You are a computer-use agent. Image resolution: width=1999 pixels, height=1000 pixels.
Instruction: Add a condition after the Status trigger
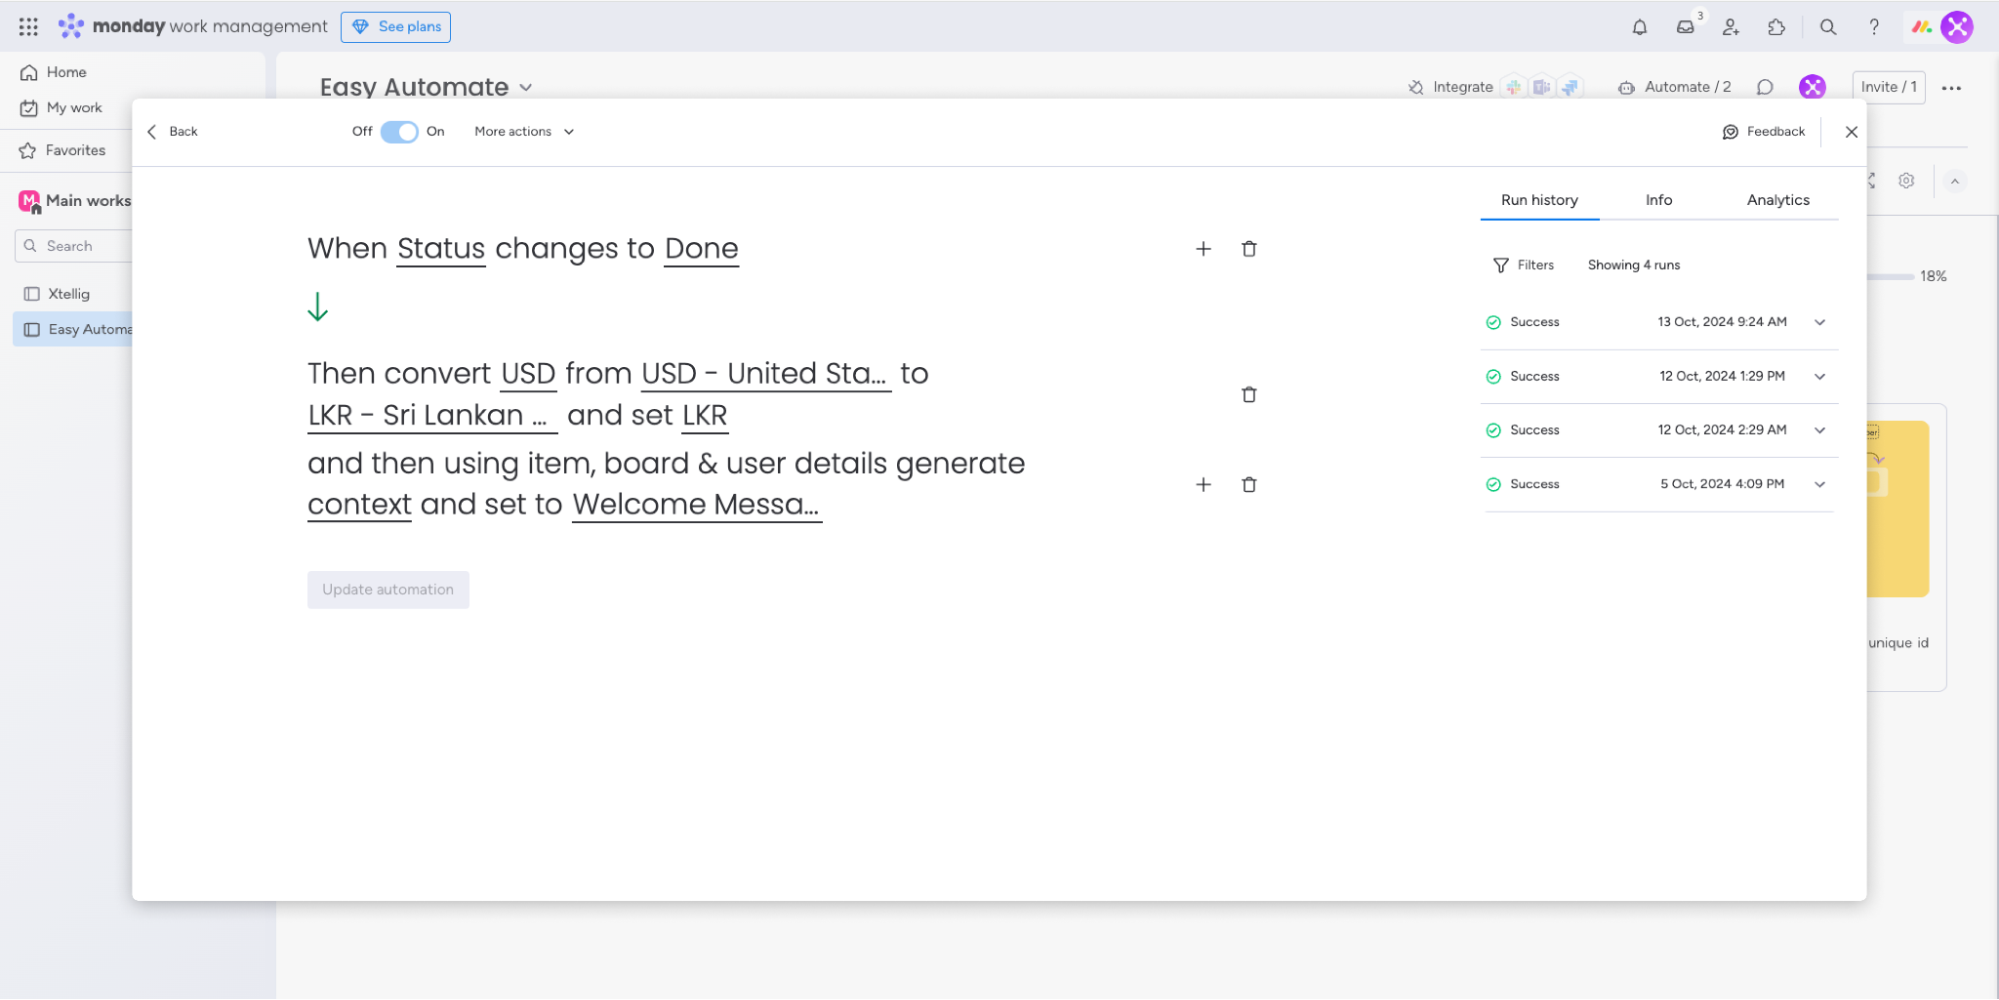(x=1203, y=249)
